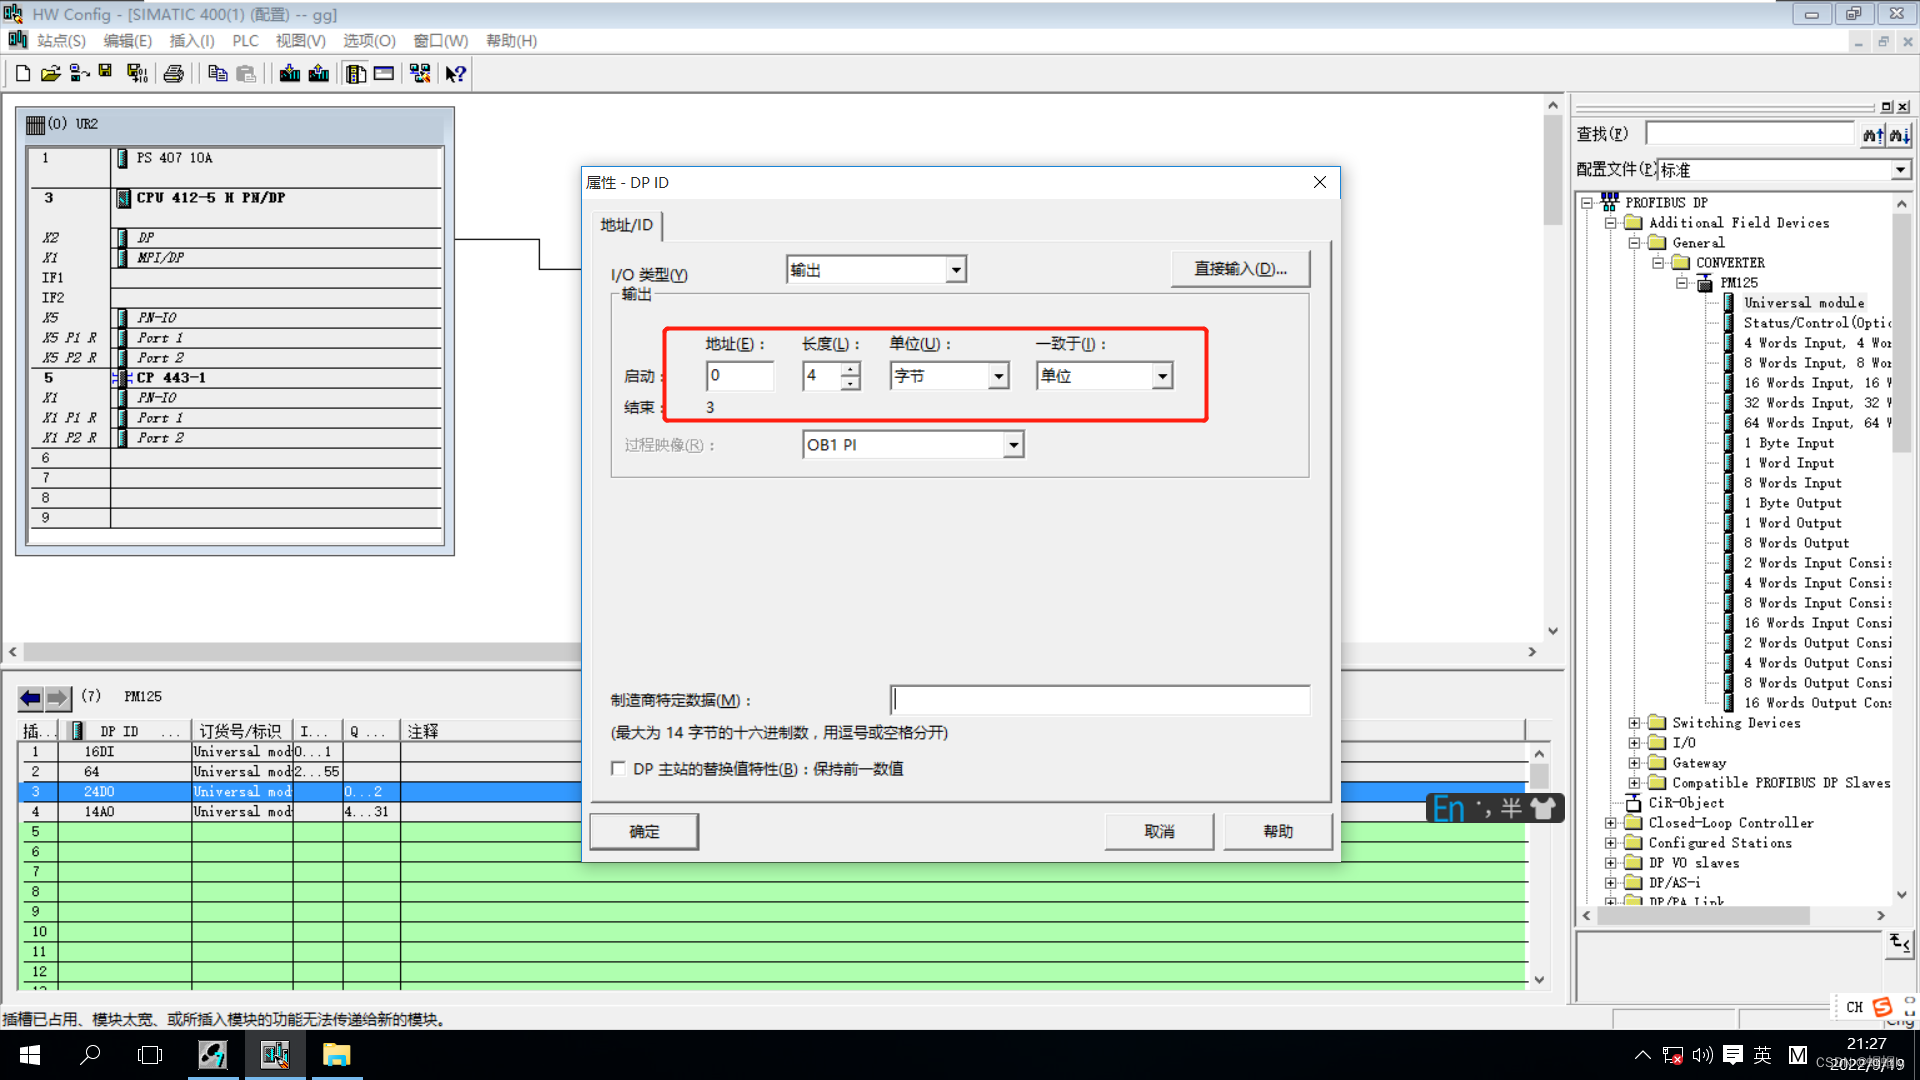This screenshot has width=1920, height=1080.
Task: Click the start address input field
Action: coord(740,376)
